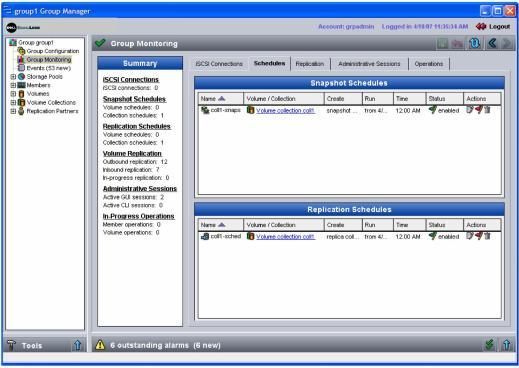This screenshot has width=519, height=368.
Task: Open Events (53 new) tree item
Action: coord(49,68)
